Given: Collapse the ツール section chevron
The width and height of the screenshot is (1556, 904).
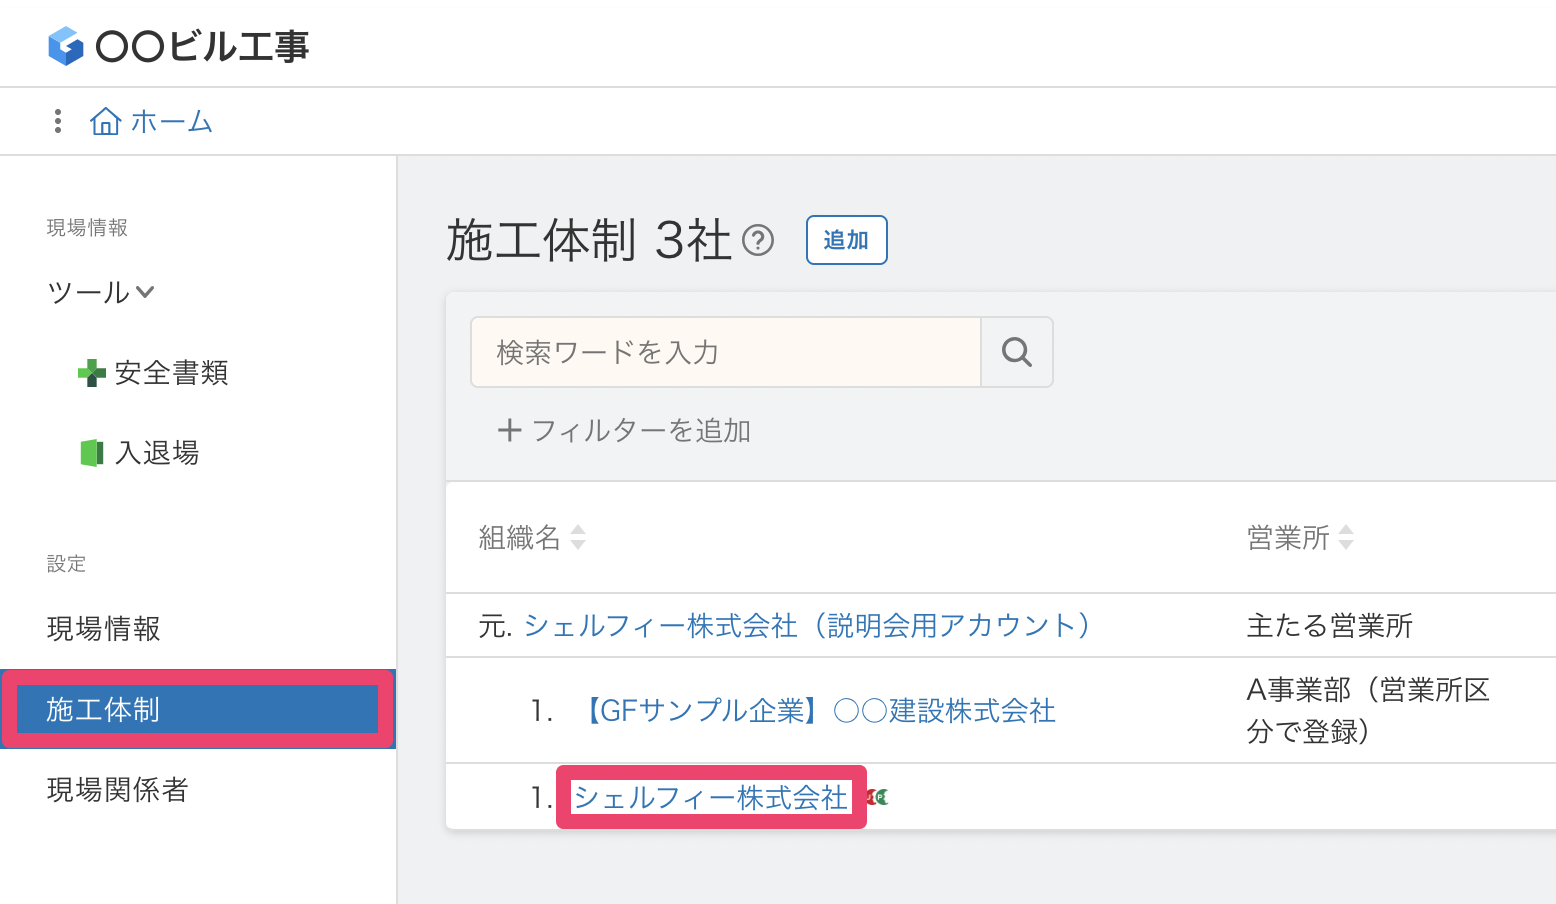Looking at the screenshot, I should (146, 292).
